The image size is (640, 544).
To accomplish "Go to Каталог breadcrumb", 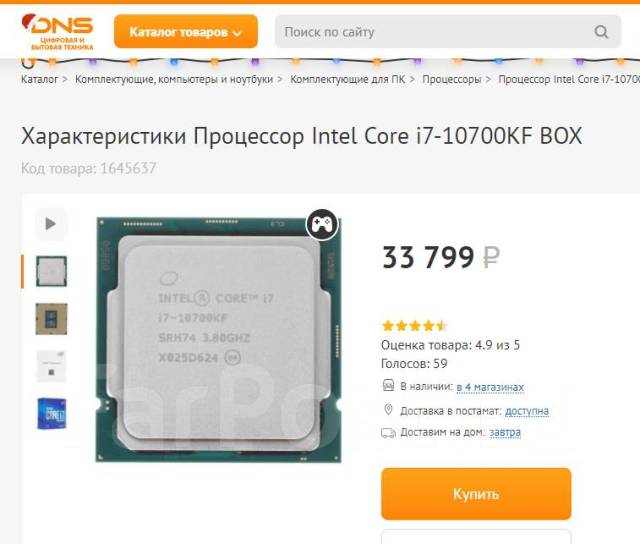I will point(40,79).
